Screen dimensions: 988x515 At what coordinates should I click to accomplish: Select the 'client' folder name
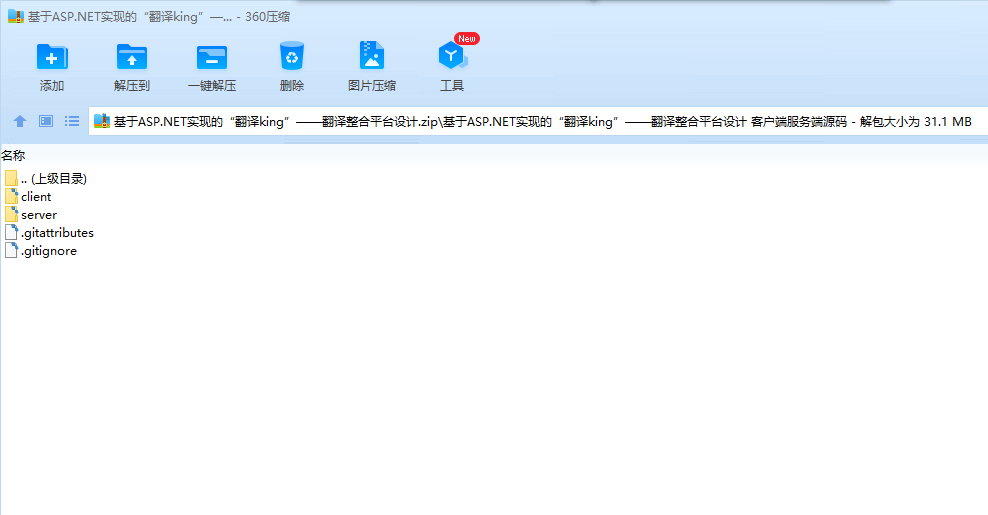pyautogui.click(x=36, y=197)
